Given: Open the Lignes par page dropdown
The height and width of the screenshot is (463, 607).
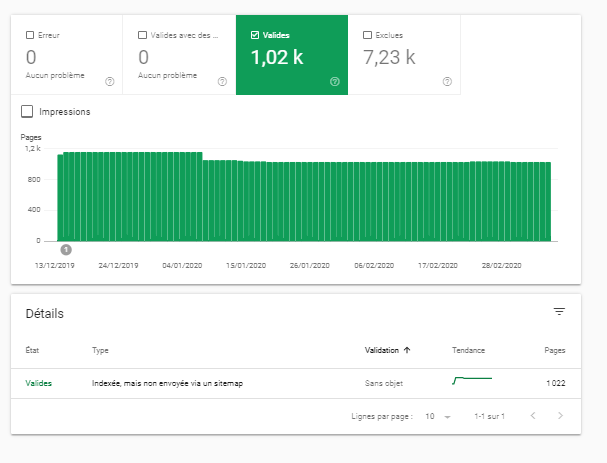Looking at the screenshot, I should (436, 415).
